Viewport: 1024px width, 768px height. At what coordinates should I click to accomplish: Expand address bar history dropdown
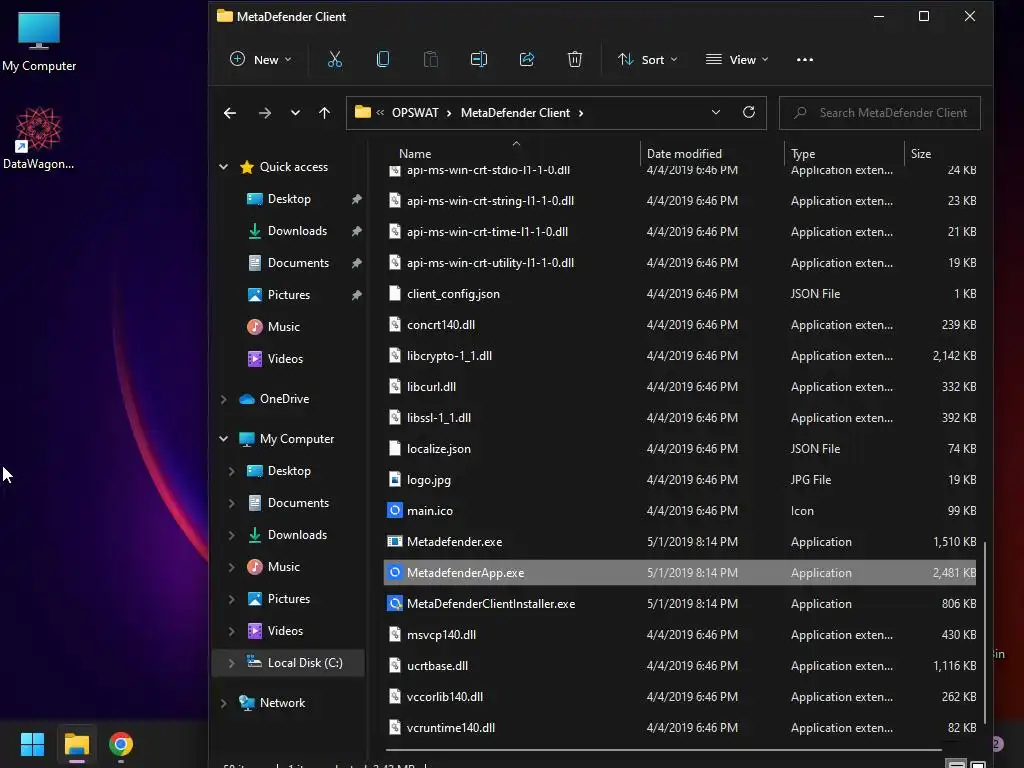click(x=716, y=112)
